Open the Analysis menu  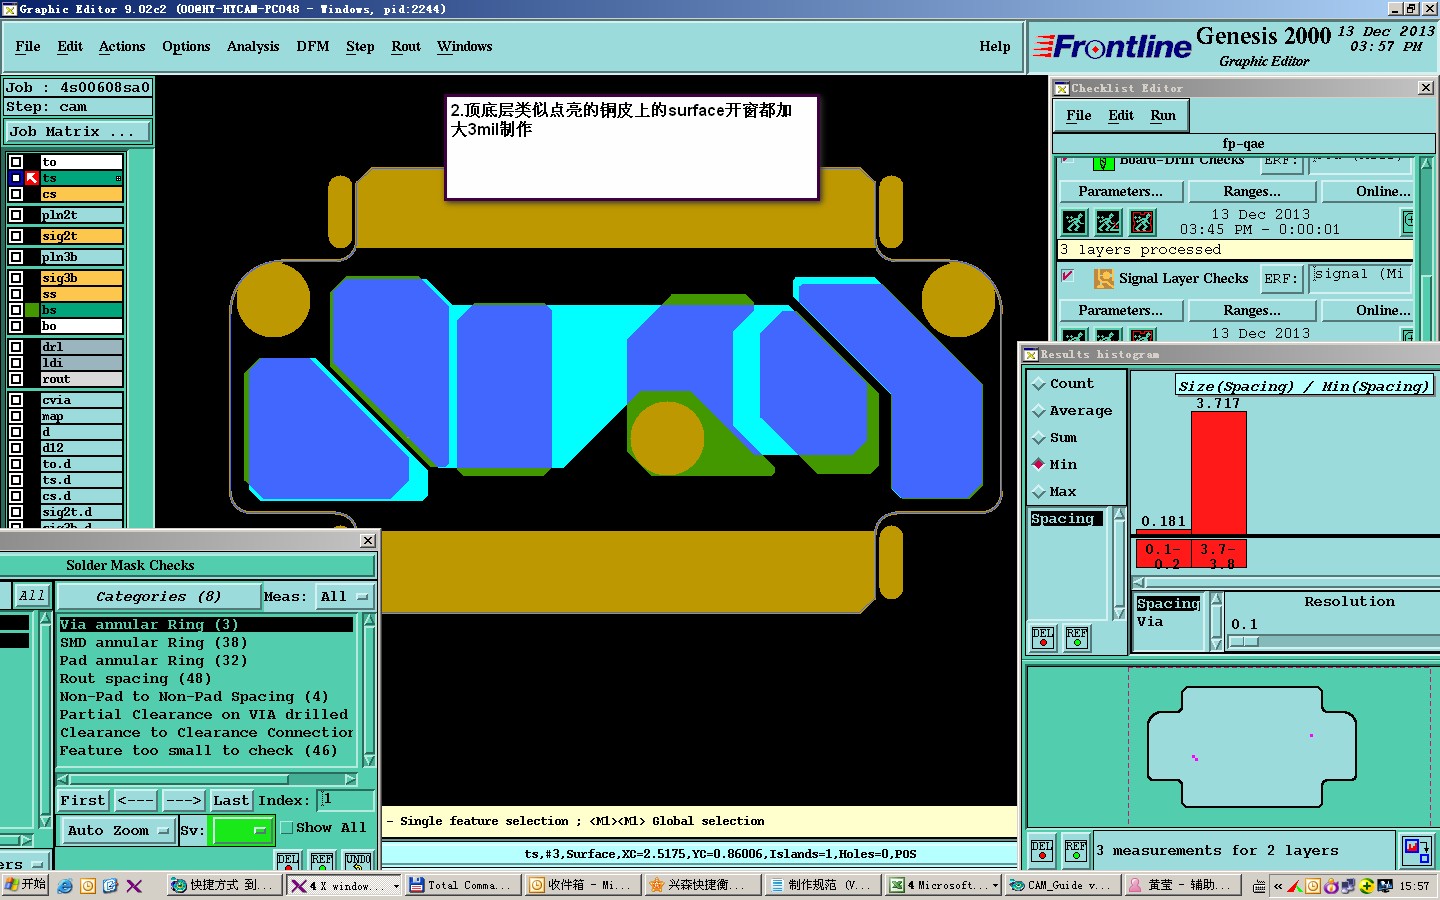(x=253, y=47)
